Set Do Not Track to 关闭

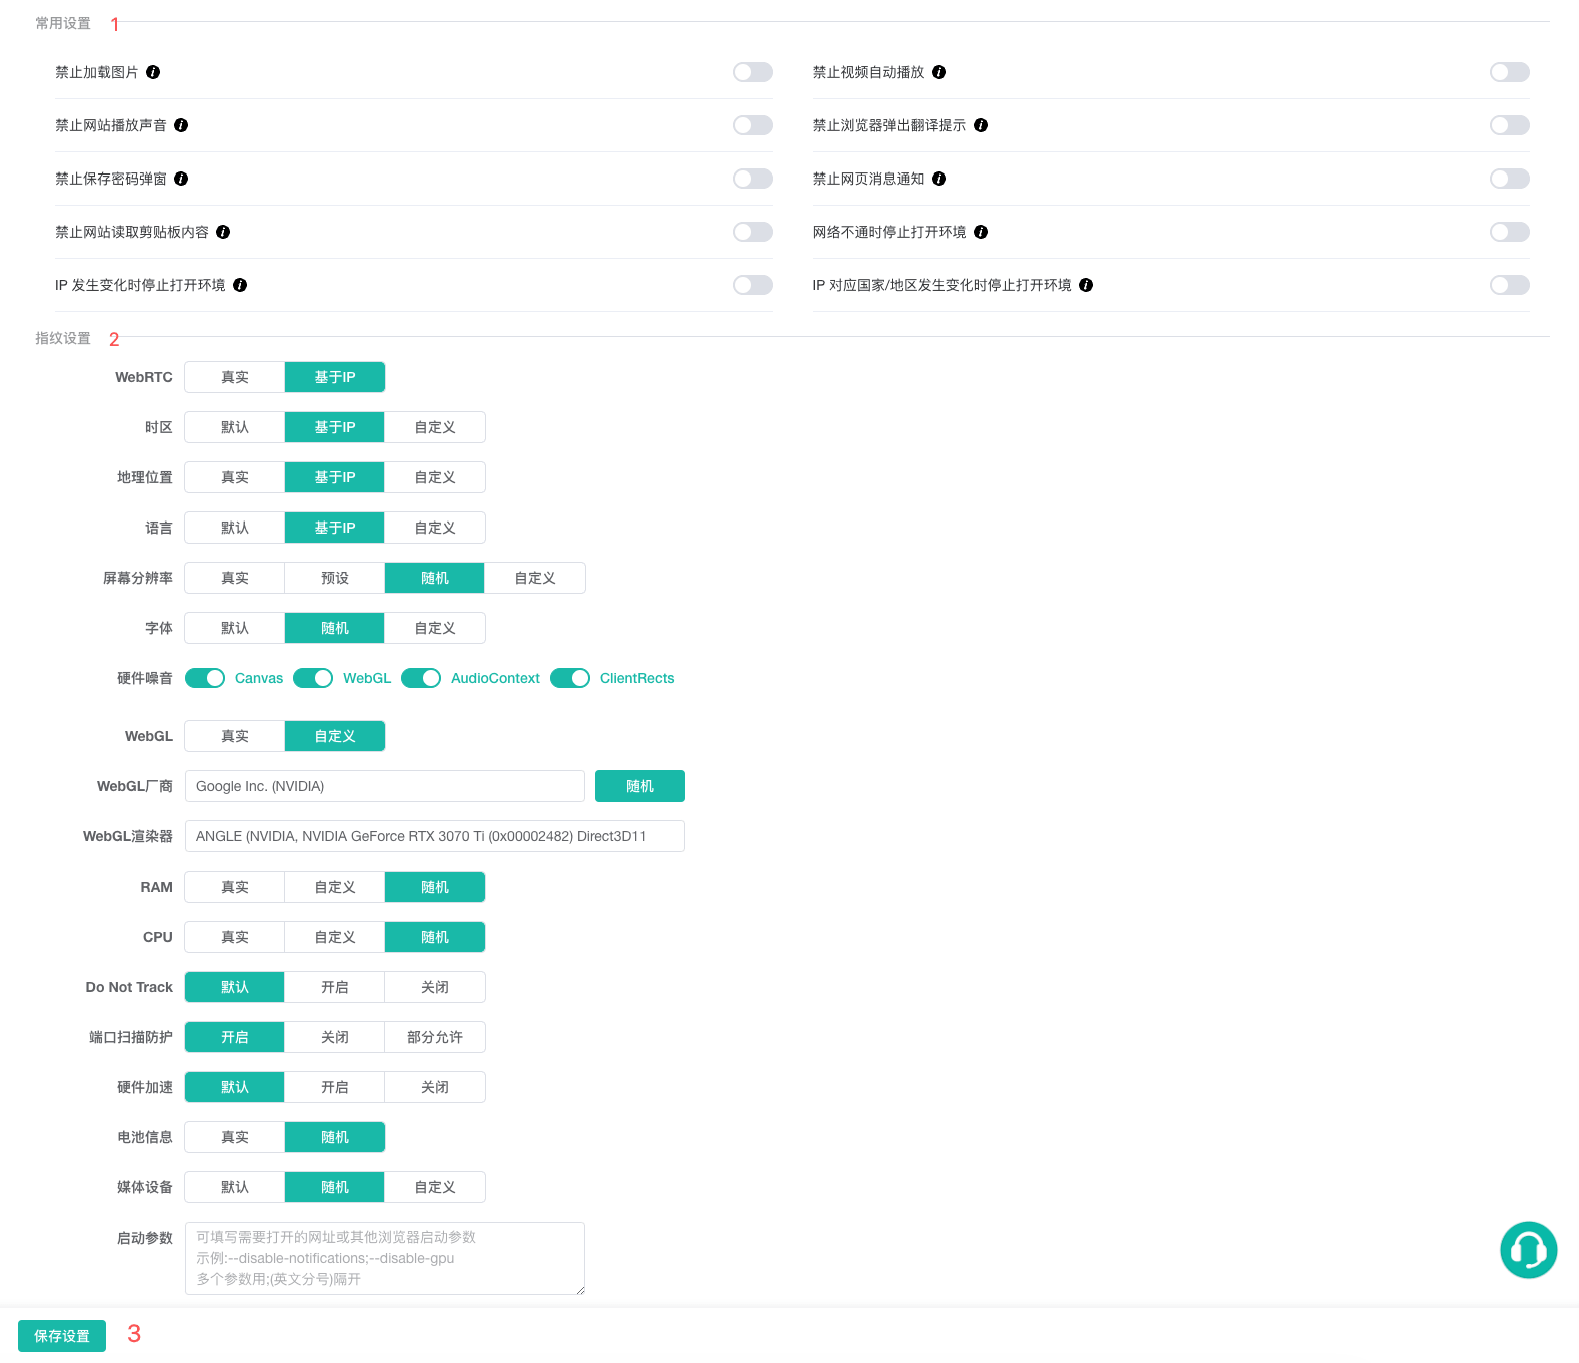coord(435,987)
